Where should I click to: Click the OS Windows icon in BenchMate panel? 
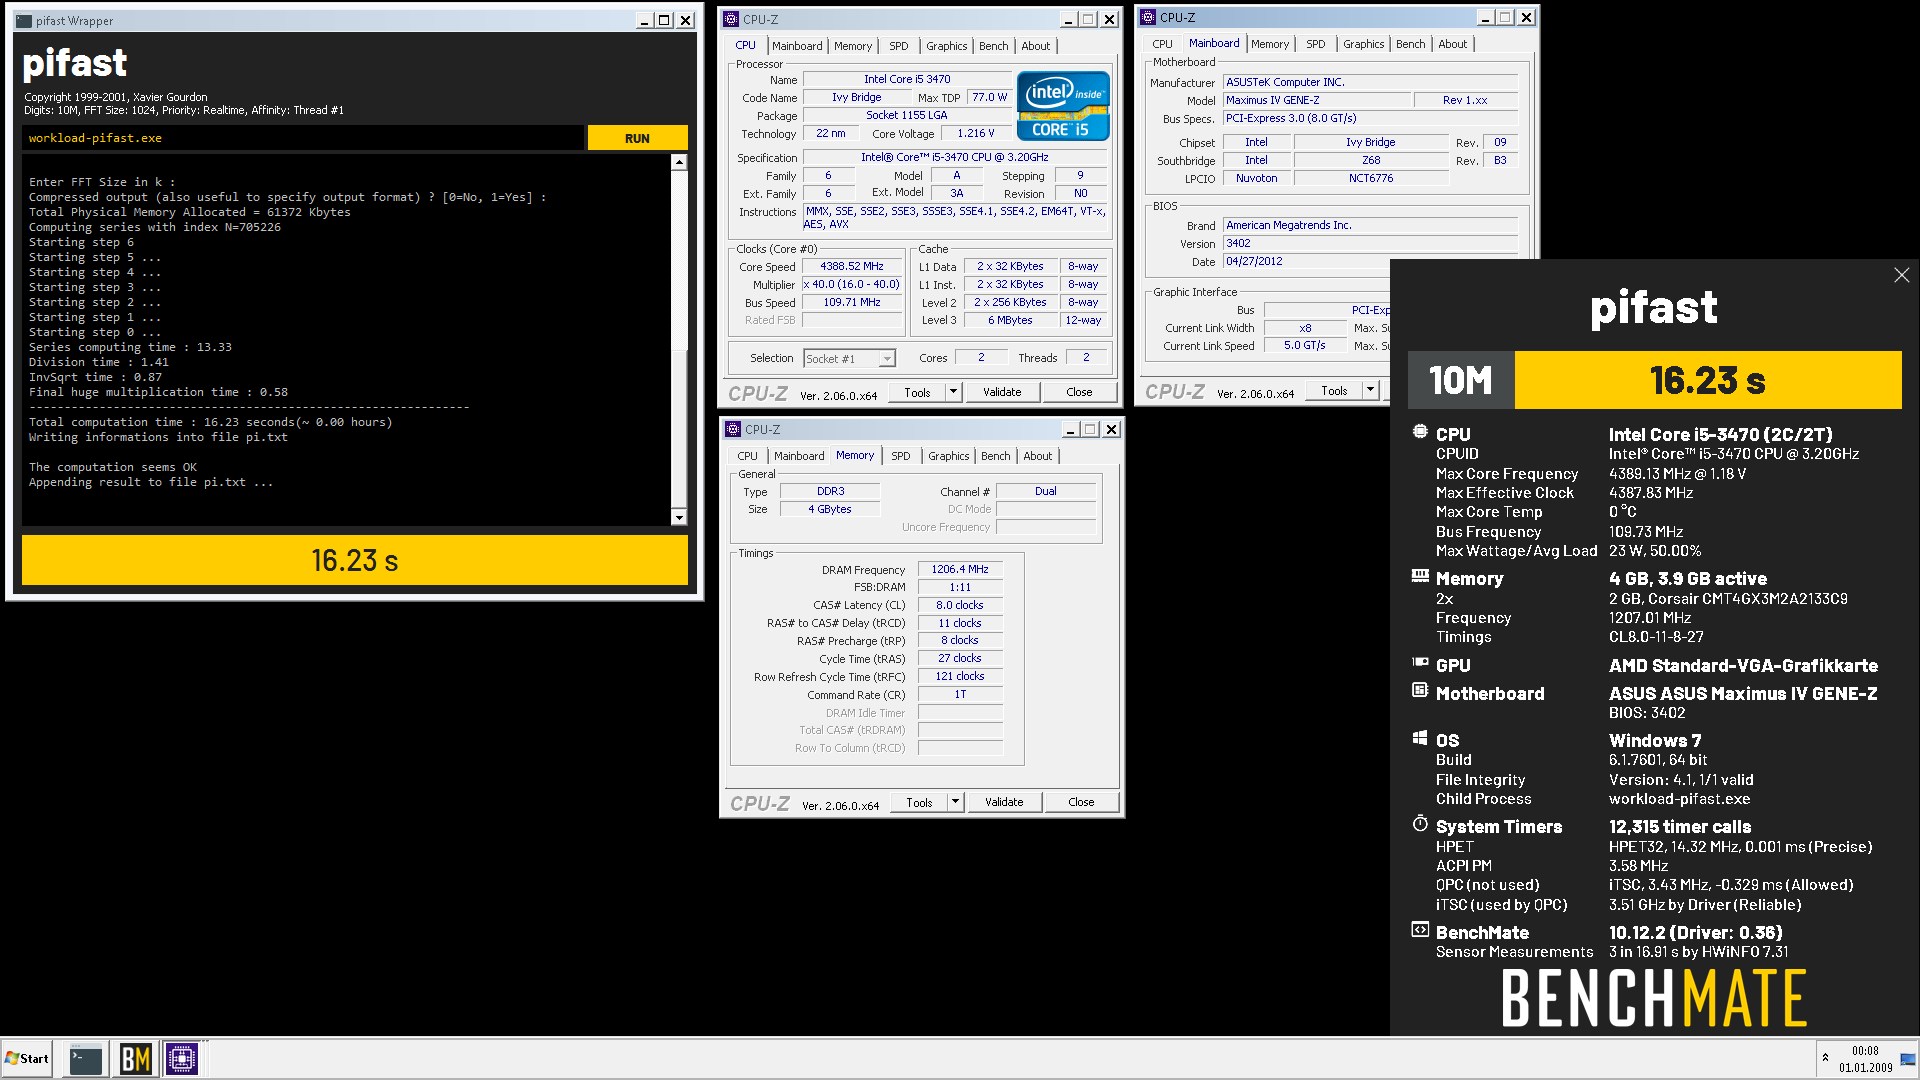tap(1420, 737)
